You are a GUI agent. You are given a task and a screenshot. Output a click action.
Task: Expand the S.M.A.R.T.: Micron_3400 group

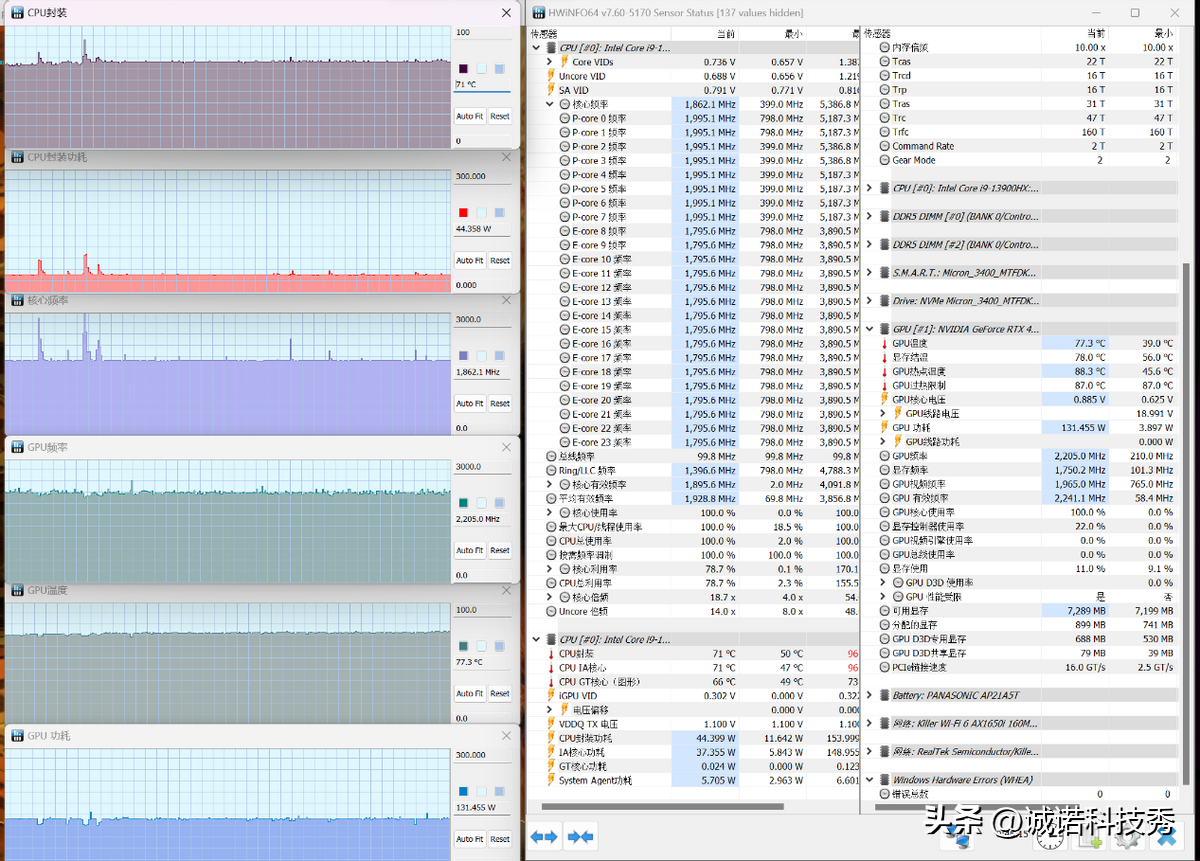pos(869,272)
